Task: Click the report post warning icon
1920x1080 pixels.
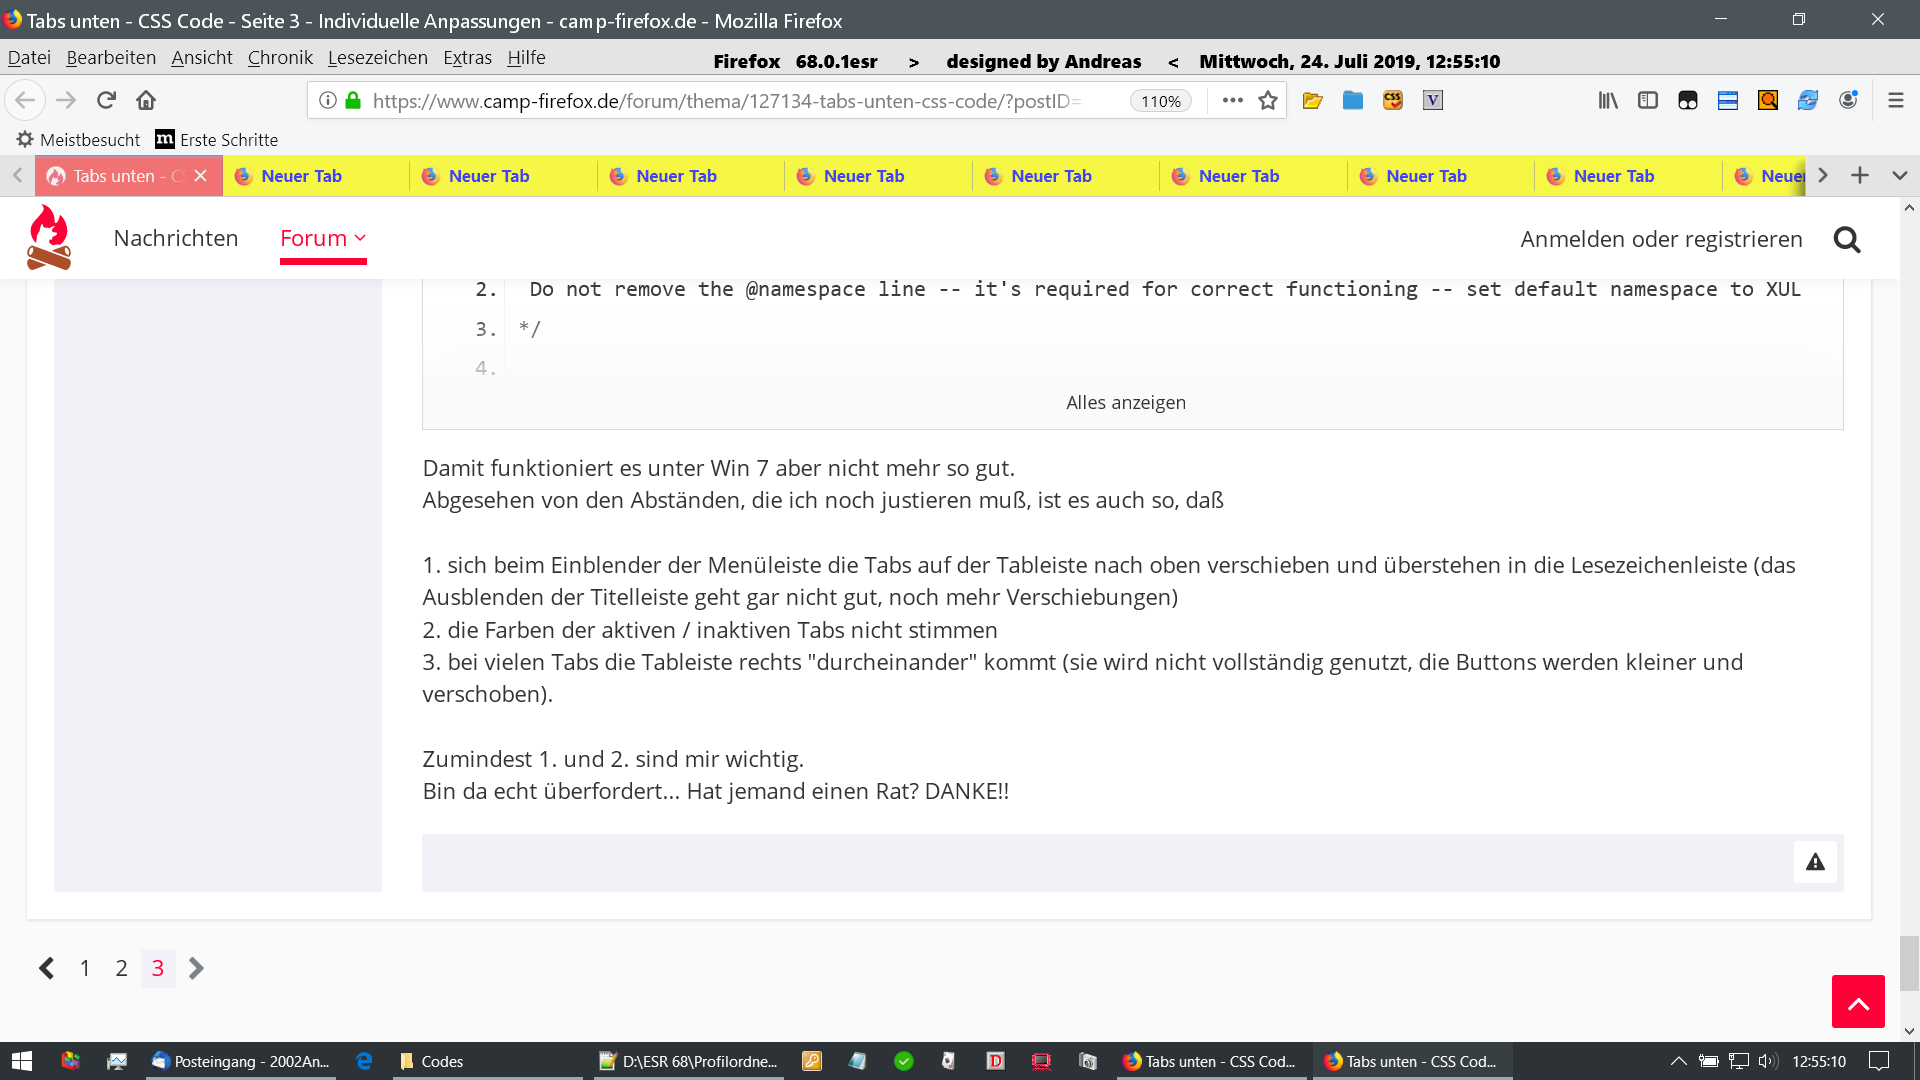Action: tap(1815, 862)
